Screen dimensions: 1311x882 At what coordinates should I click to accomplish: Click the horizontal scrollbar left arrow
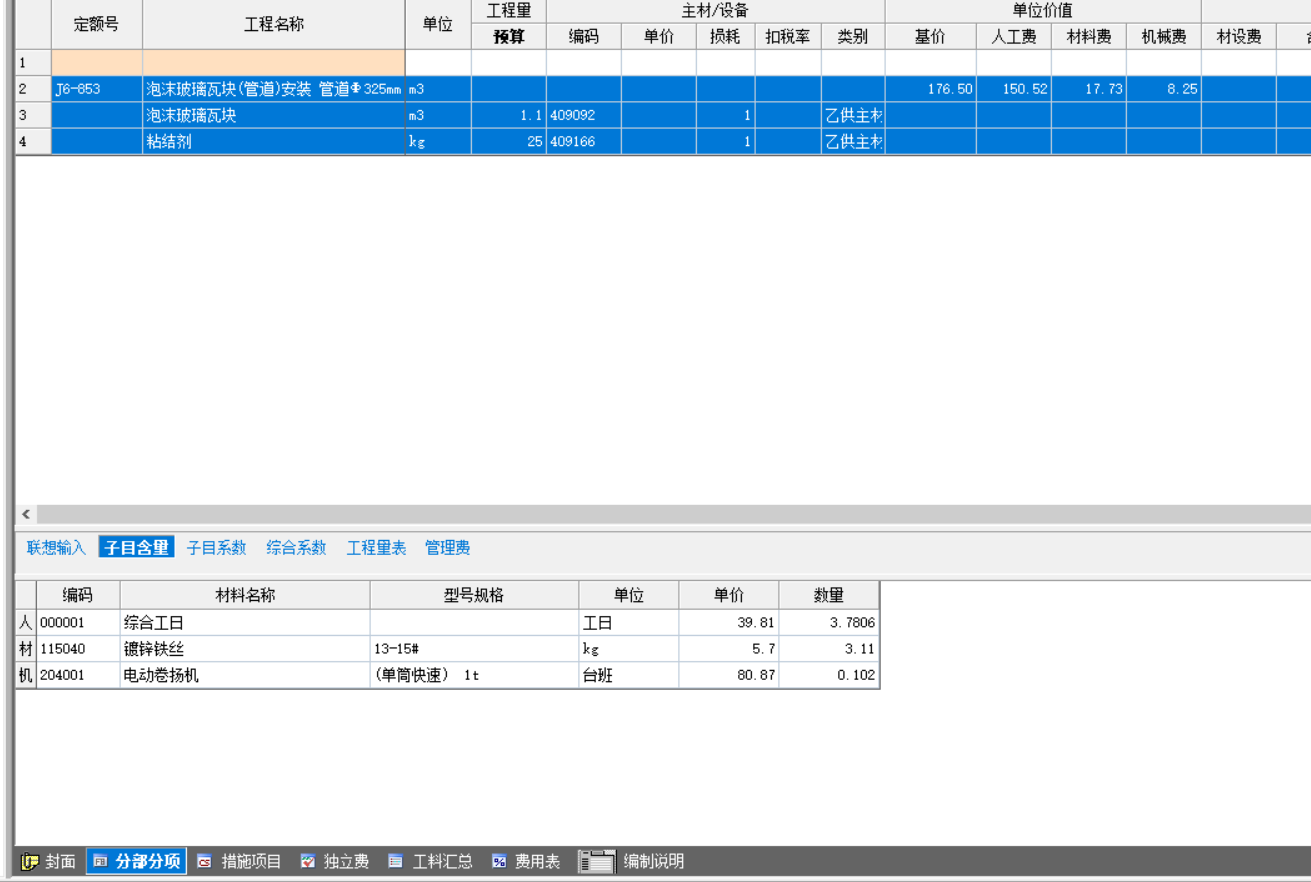[26, 514]
